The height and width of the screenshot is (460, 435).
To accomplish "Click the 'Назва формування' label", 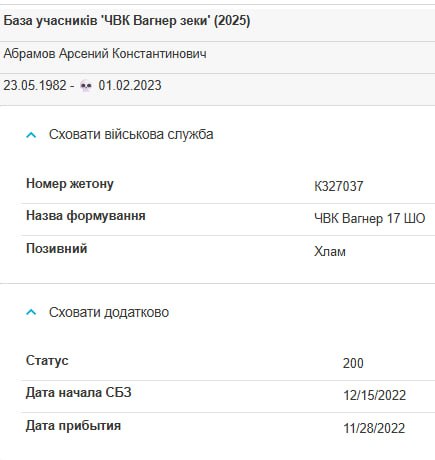I will (86, 216).
